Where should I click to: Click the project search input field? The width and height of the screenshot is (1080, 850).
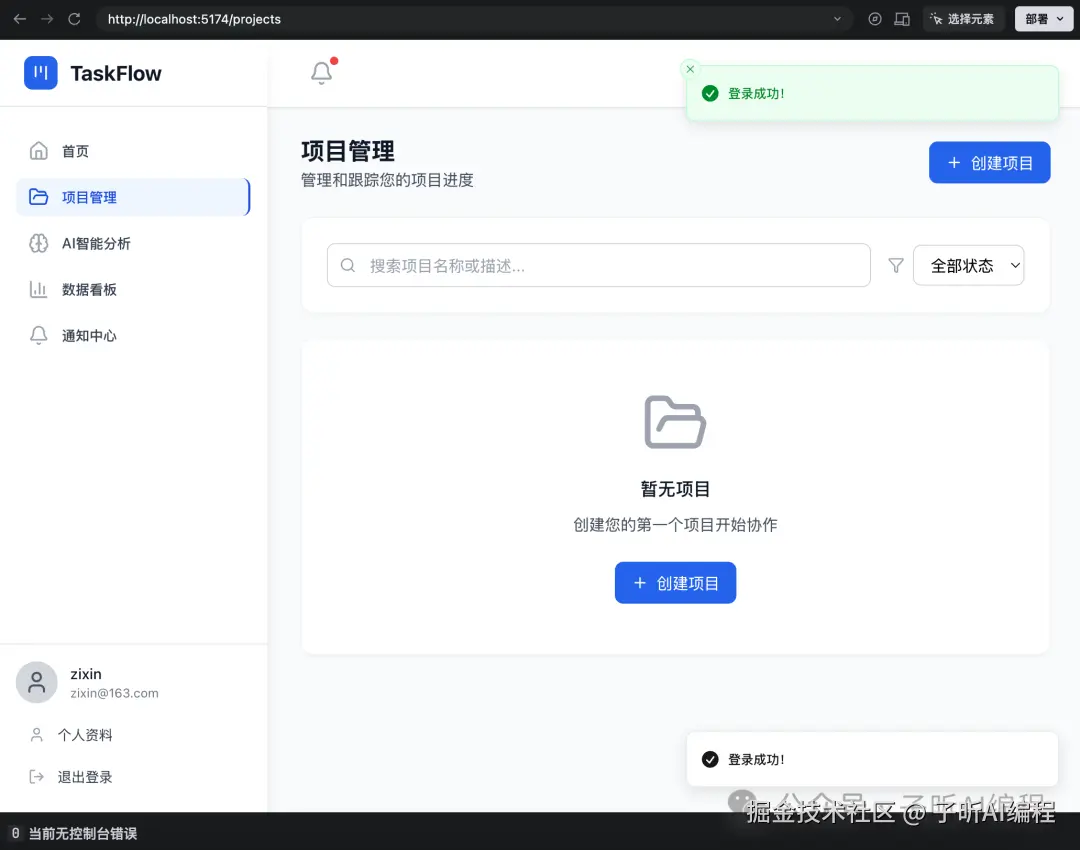(598, 265)
